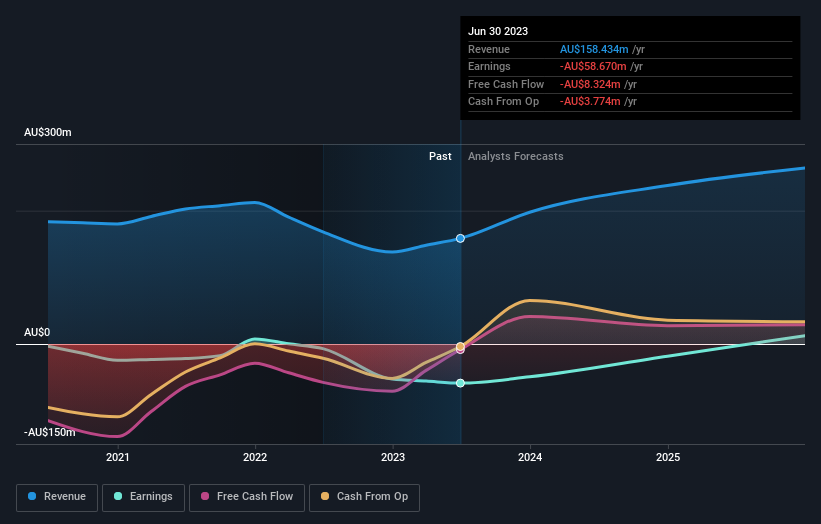
Task: Toggle the Cash From Op legend series
Action: pos(364,497)
